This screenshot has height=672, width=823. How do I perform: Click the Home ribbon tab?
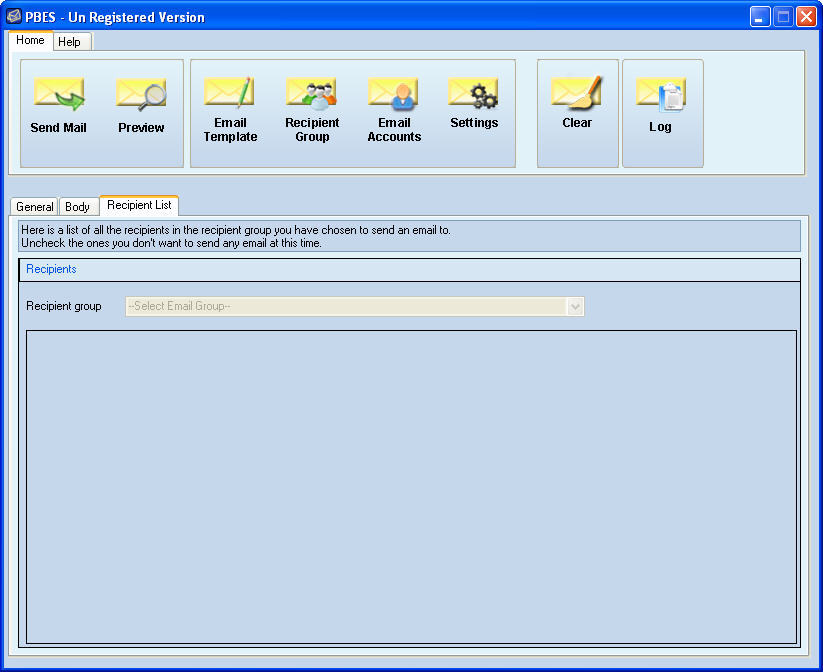29,40
